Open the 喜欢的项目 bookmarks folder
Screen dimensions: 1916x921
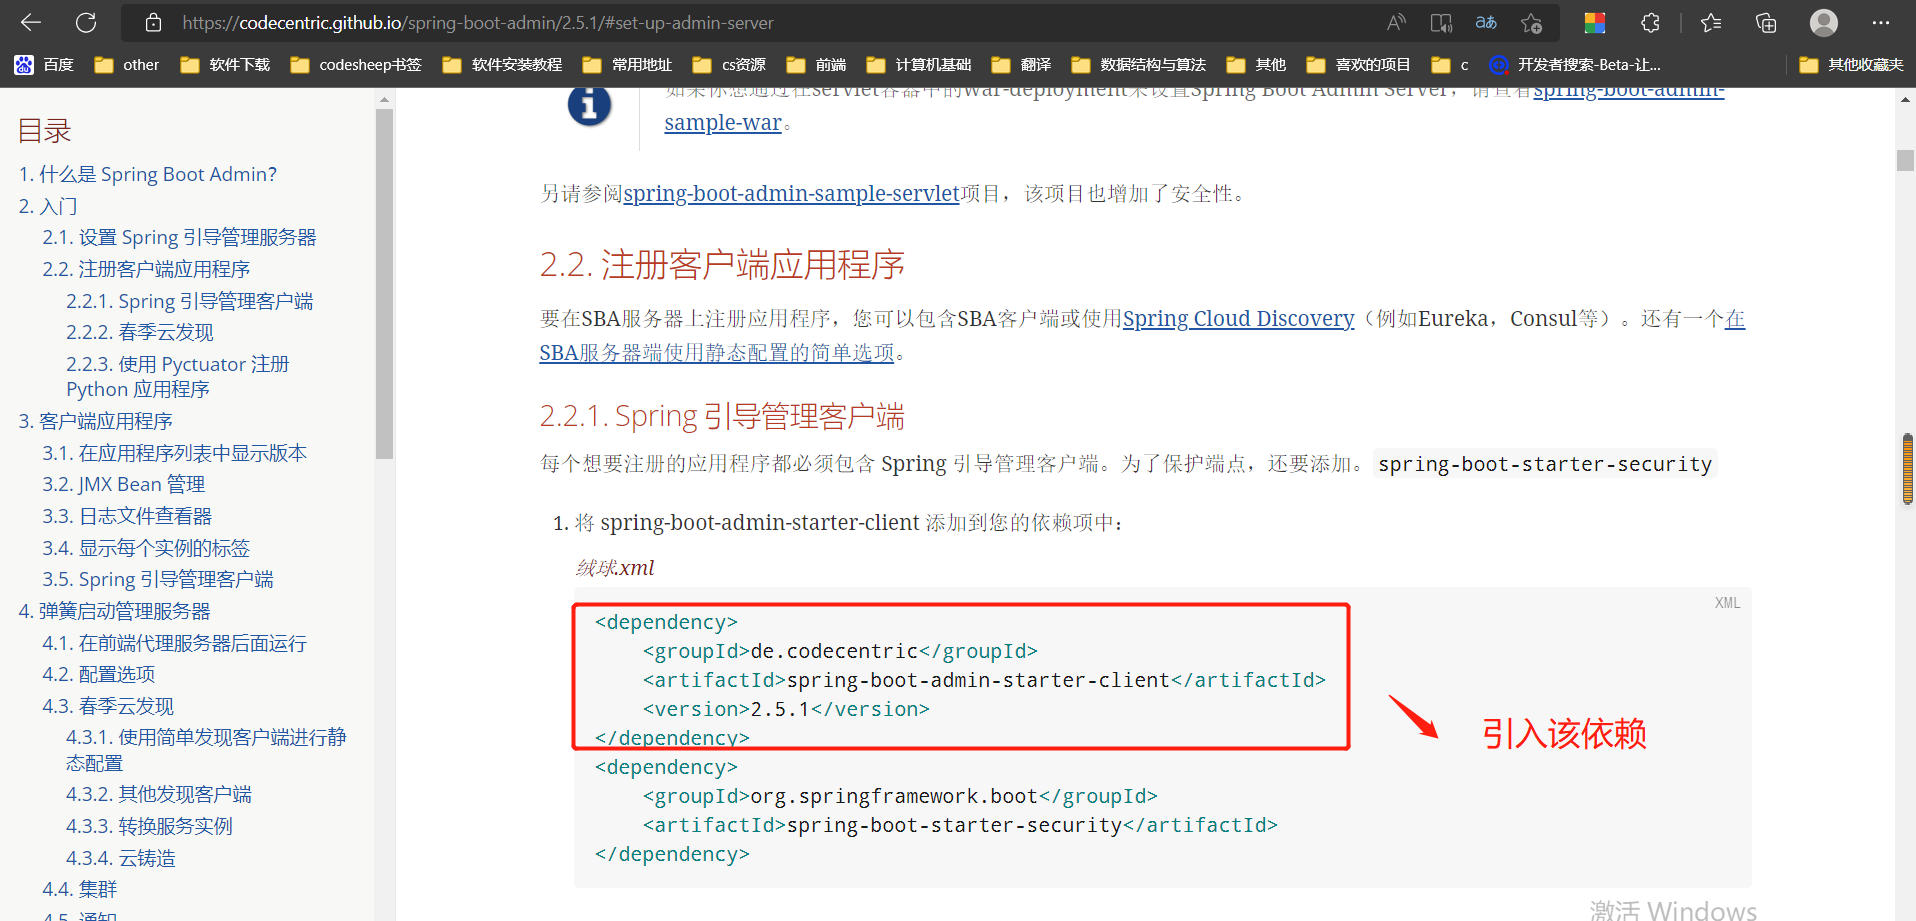pyautogui.click(x=1358, y=65)
